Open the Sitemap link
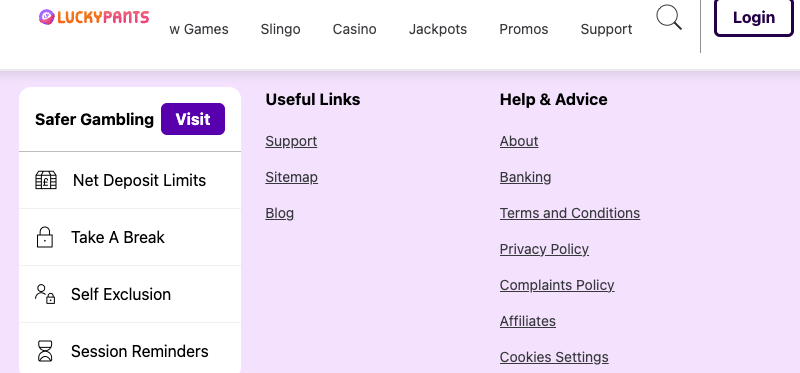800x373 pixels. pos(291,177)
